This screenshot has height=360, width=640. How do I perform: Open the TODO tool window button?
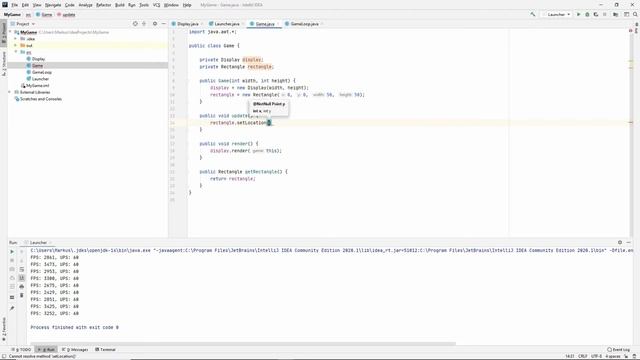(21, 349)
